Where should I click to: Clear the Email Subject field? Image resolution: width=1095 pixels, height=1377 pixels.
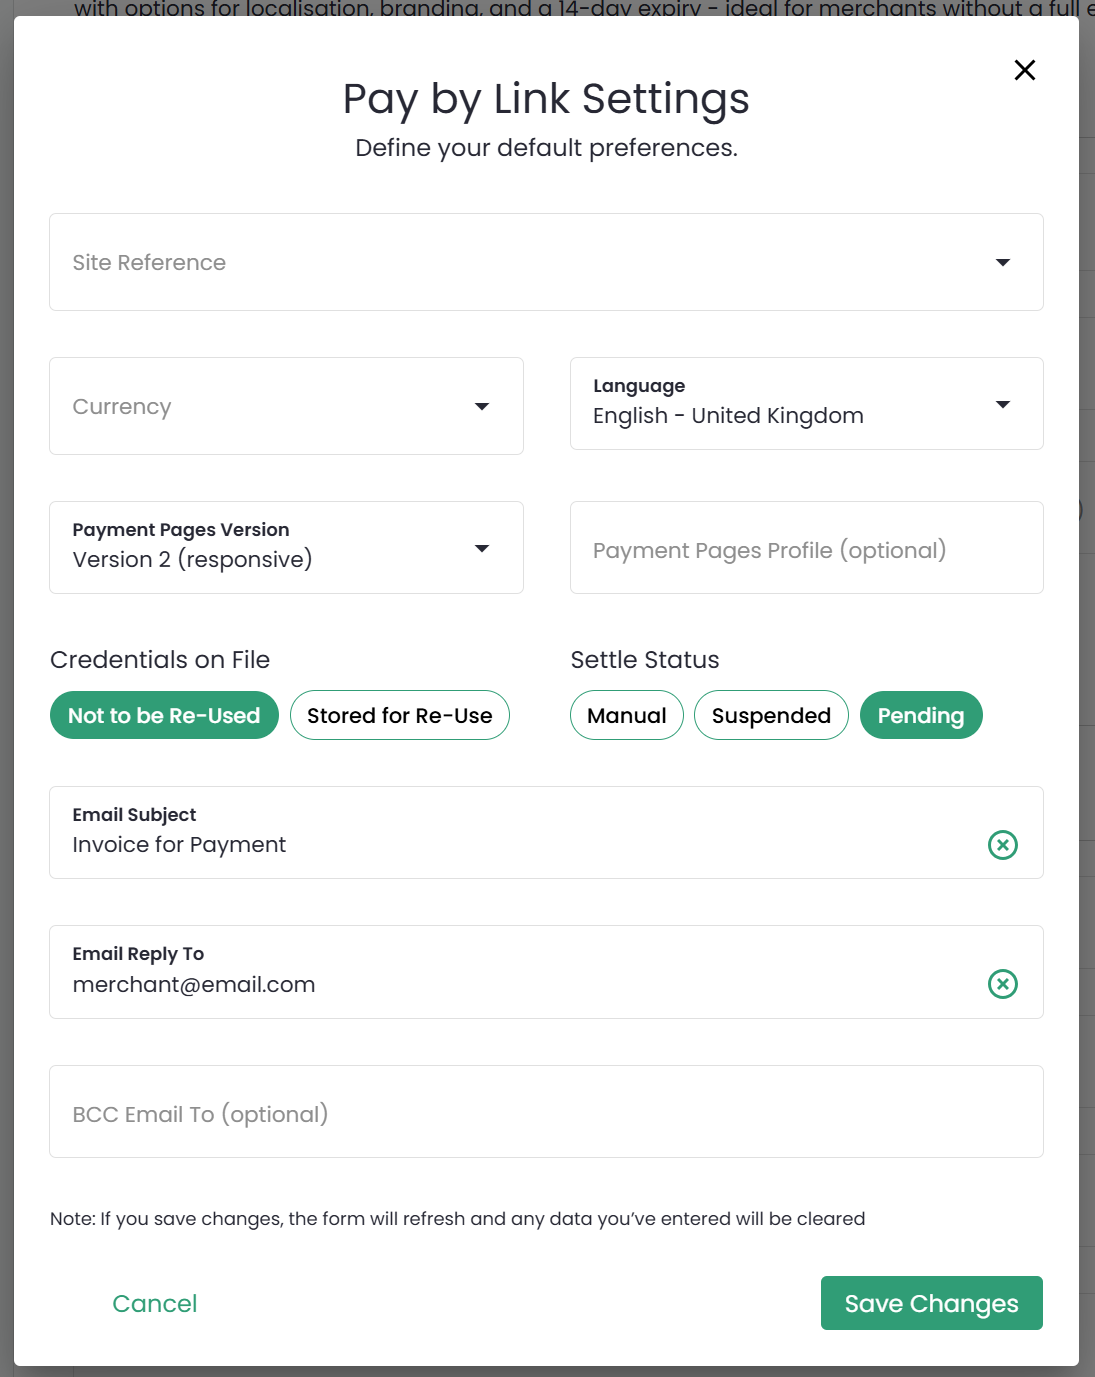coord(1002,845)
